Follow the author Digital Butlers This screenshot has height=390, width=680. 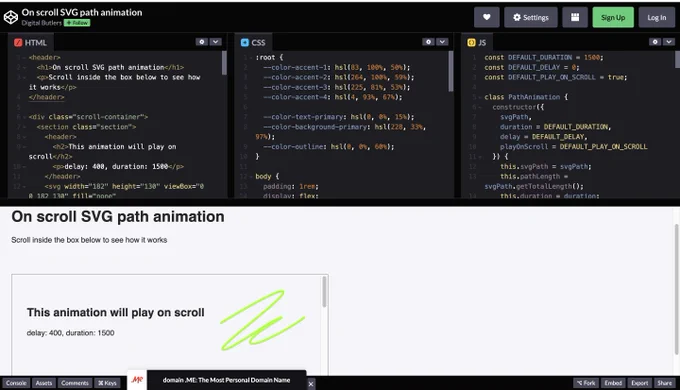coord(77,23)
